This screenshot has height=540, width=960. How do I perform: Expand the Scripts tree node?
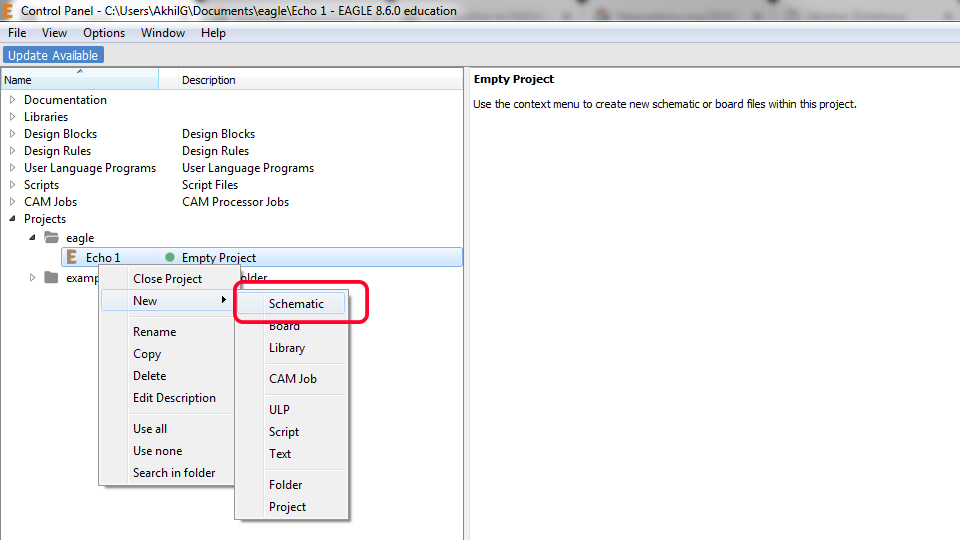12,184
